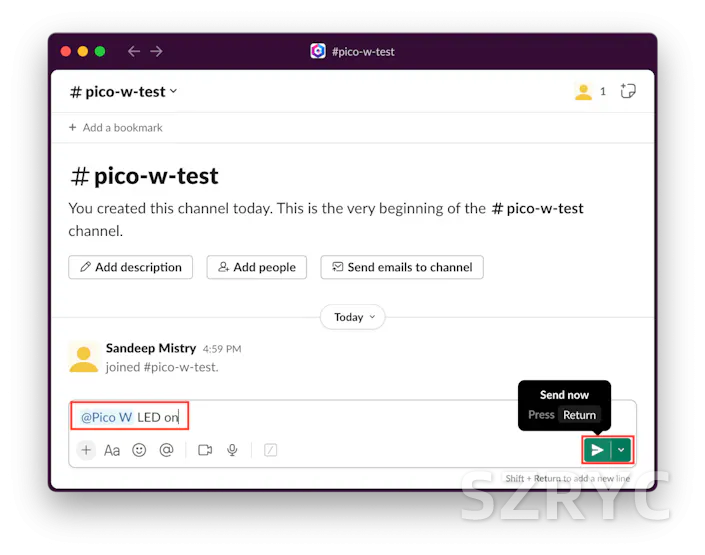Go forward with the right arrow
Image resolution: width=705 pixels, height=555 pixels.
point(156,51)
